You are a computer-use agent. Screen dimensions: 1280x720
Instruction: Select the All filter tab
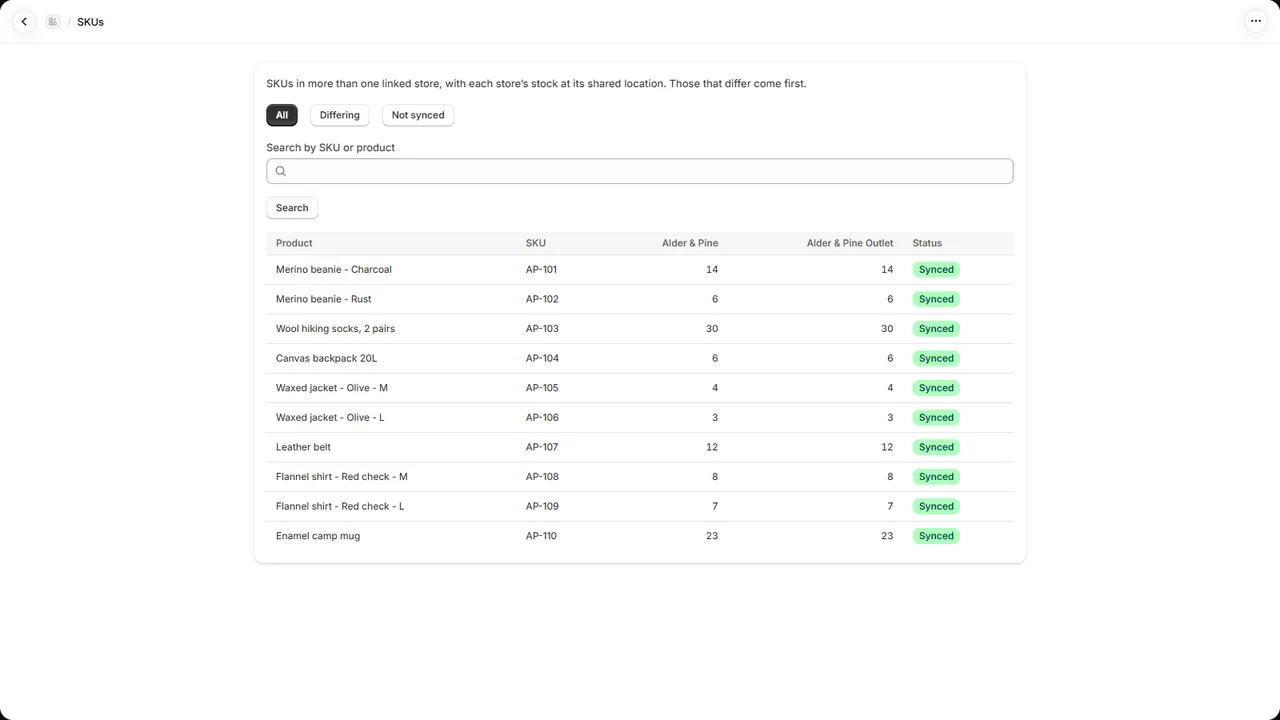click(x=282, y=115)
